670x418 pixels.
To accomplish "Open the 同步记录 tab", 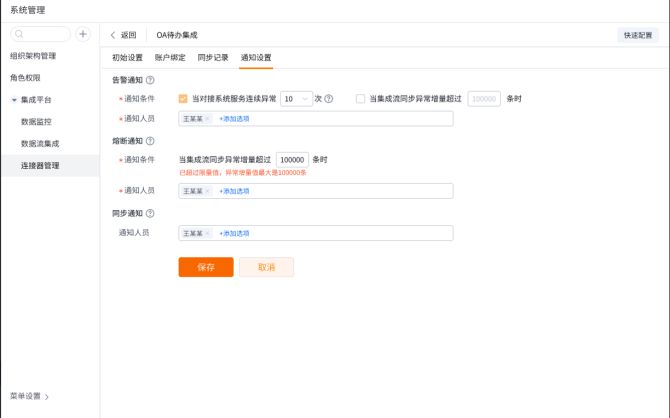I will 213,58.
